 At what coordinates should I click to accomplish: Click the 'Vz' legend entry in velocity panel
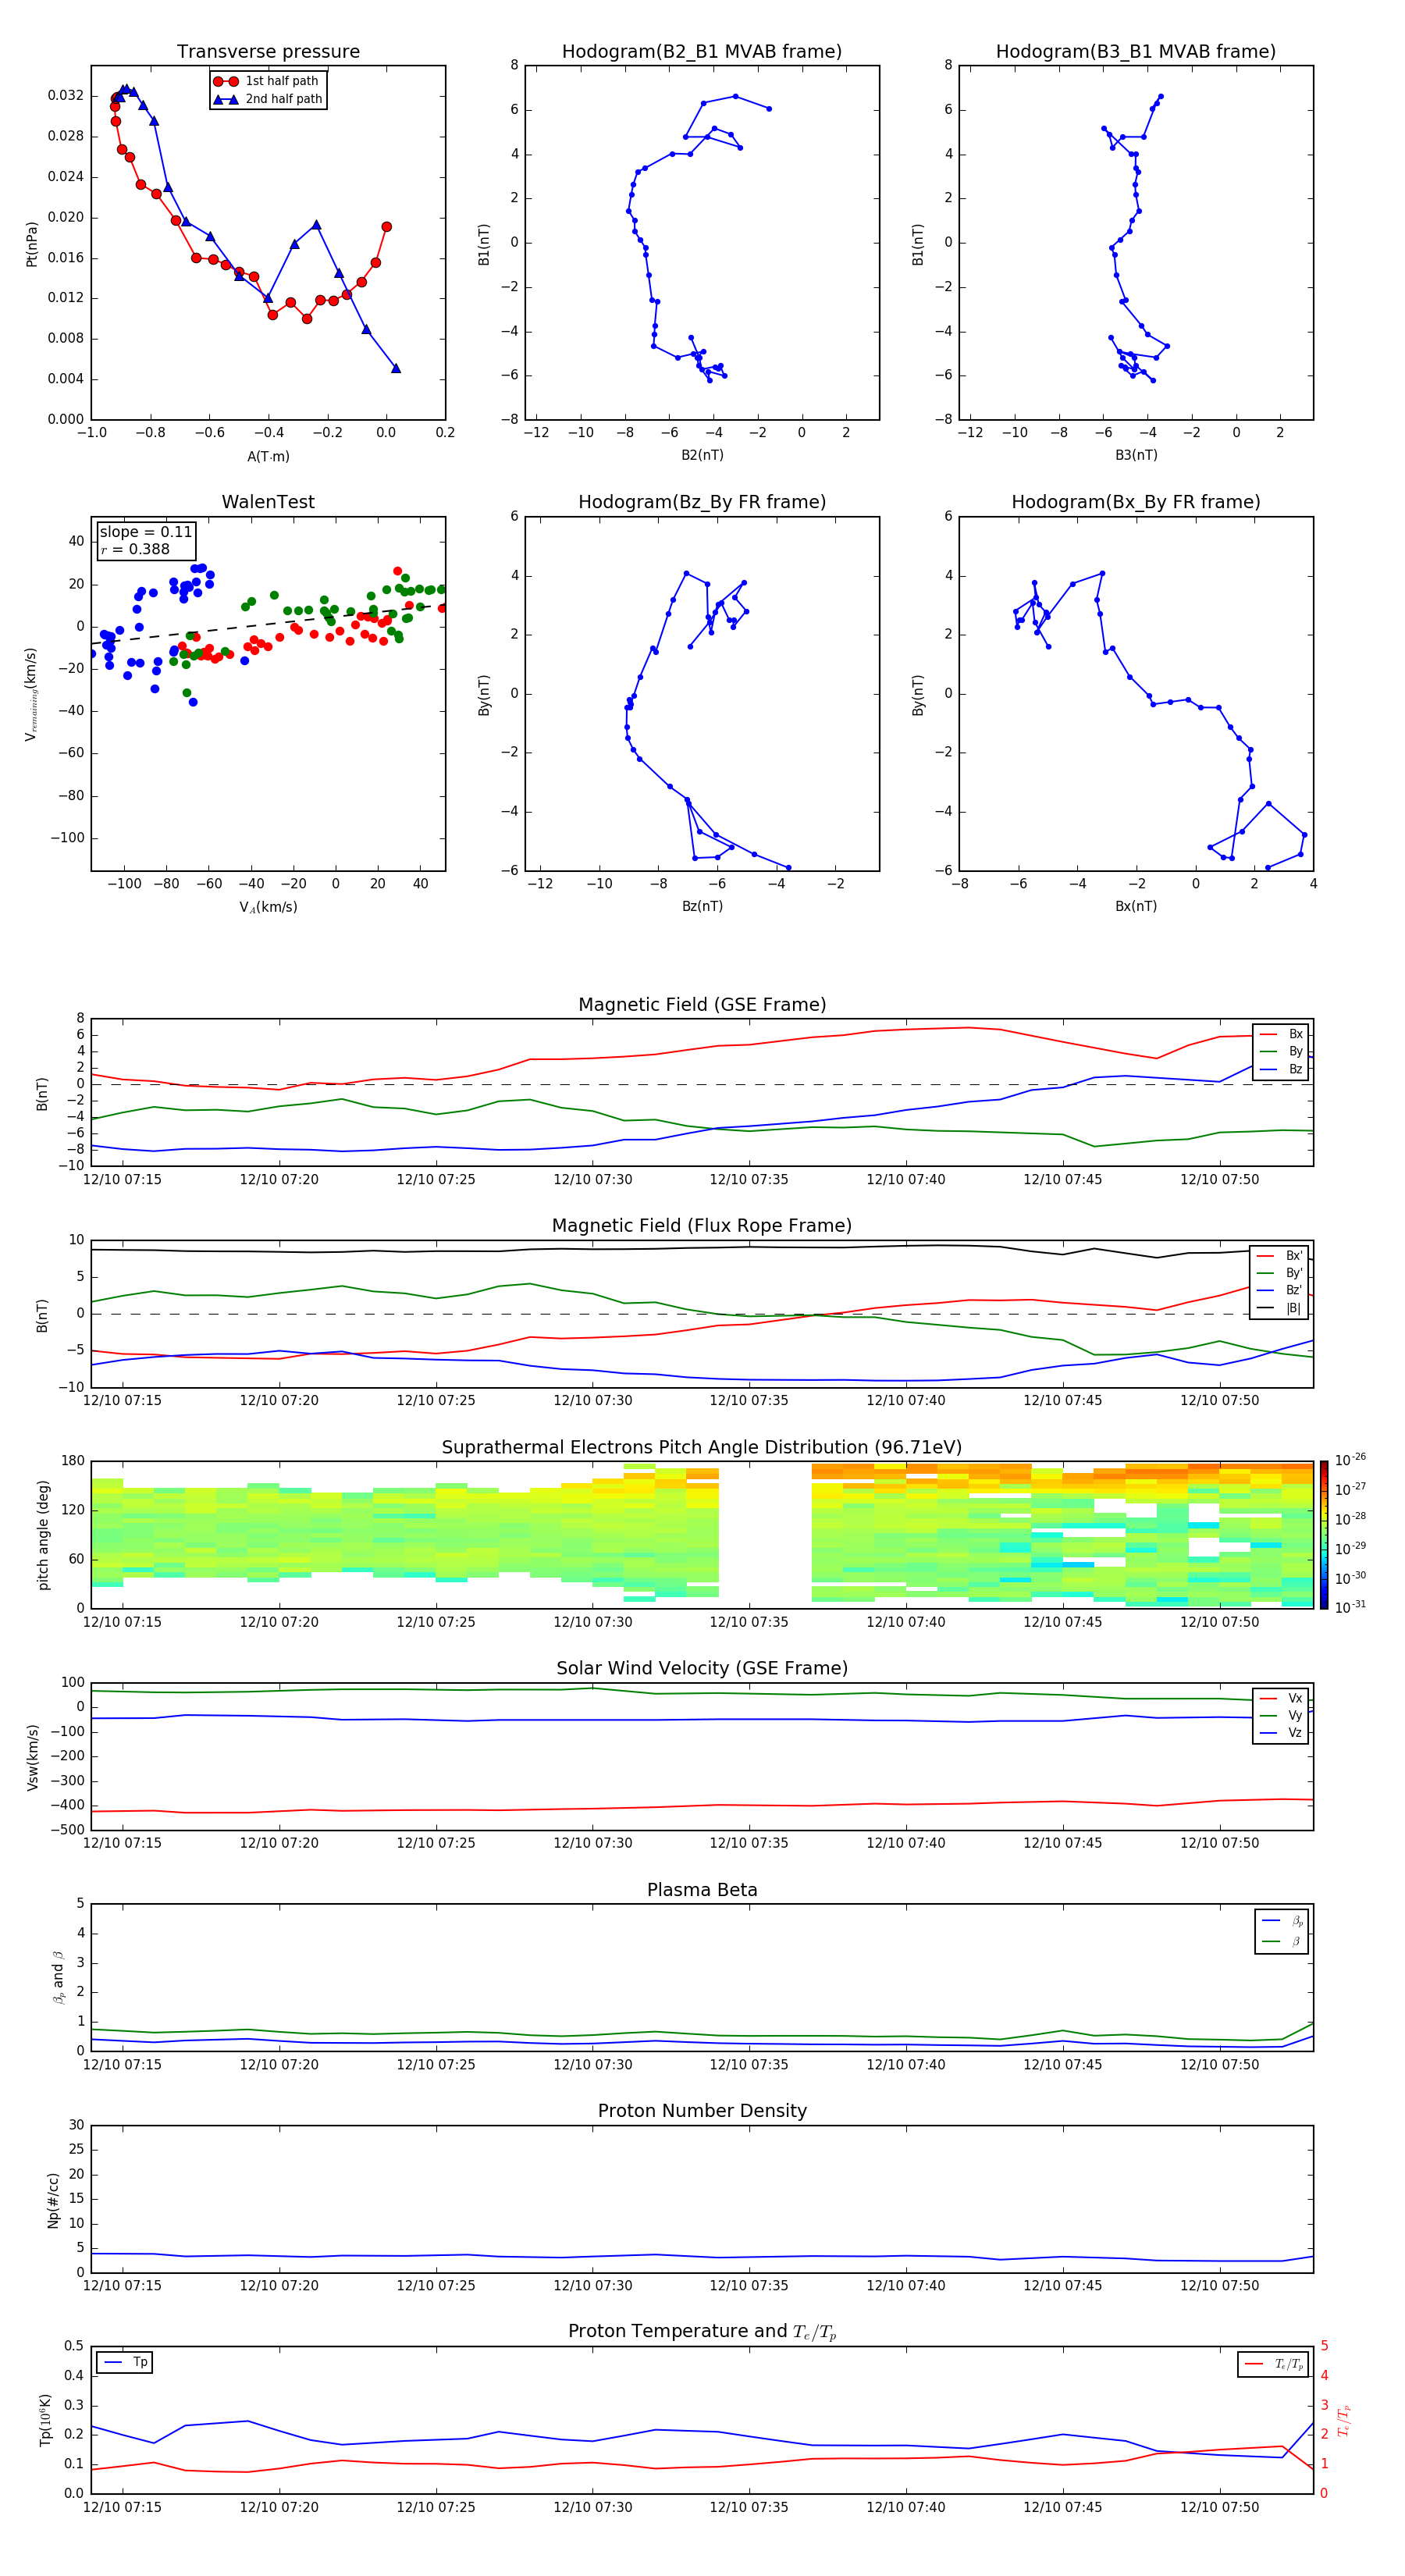(1281, 1732)
